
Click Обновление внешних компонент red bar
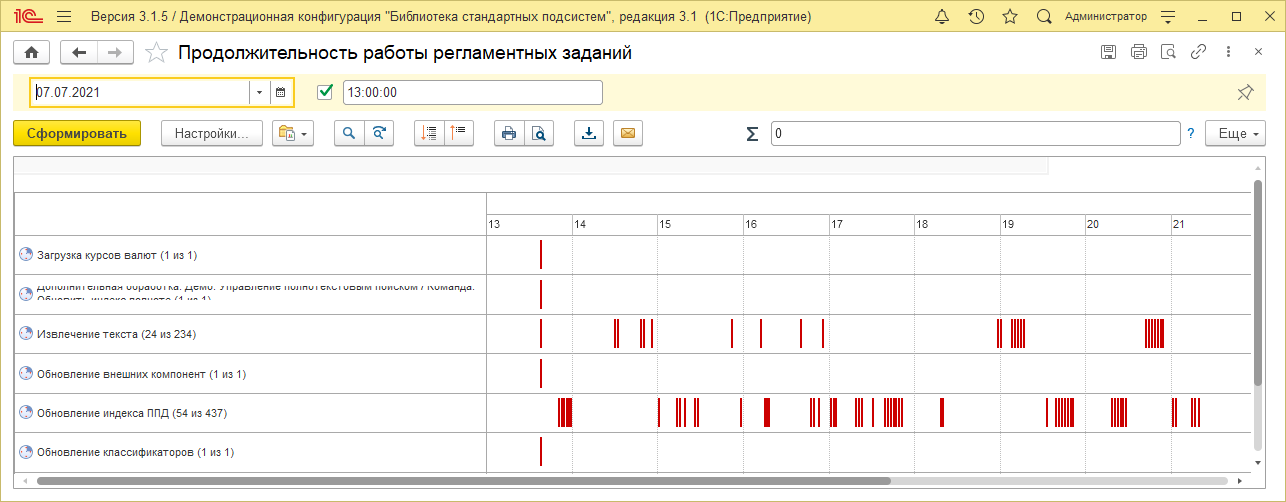tap(541, 373)
